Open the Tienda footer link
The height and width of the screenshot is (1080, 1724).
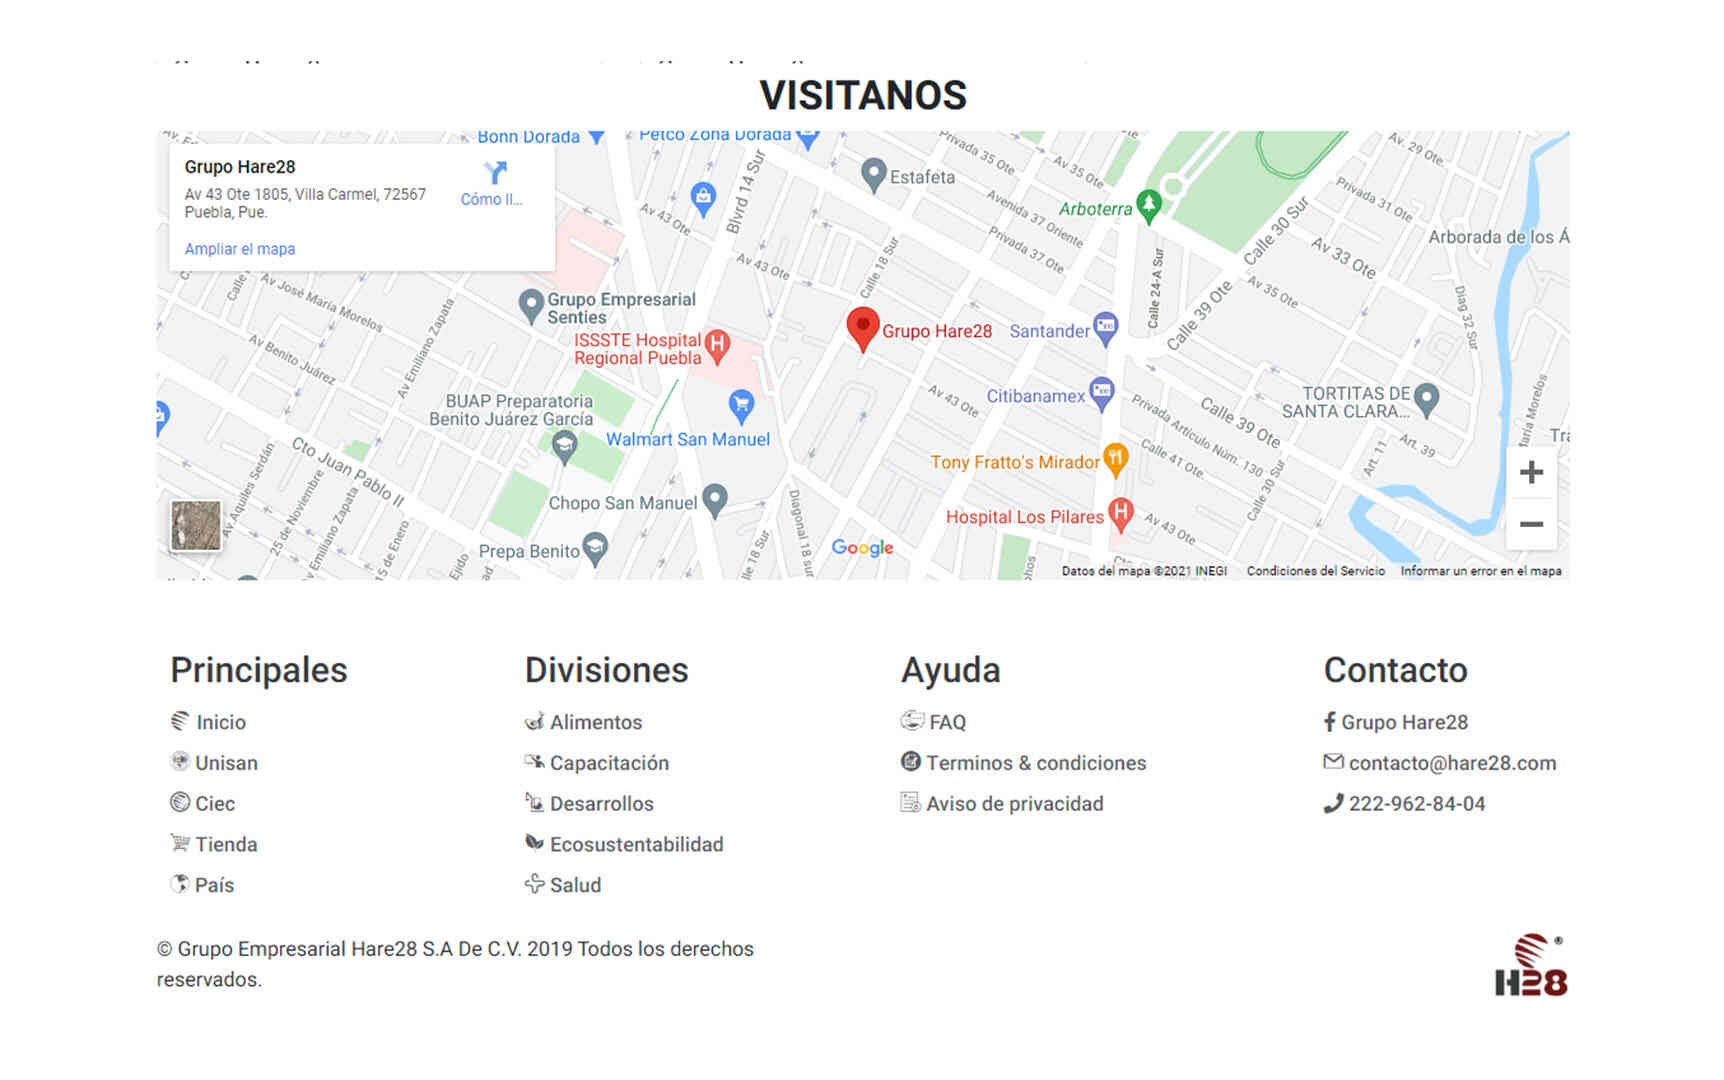coord(226,844)
